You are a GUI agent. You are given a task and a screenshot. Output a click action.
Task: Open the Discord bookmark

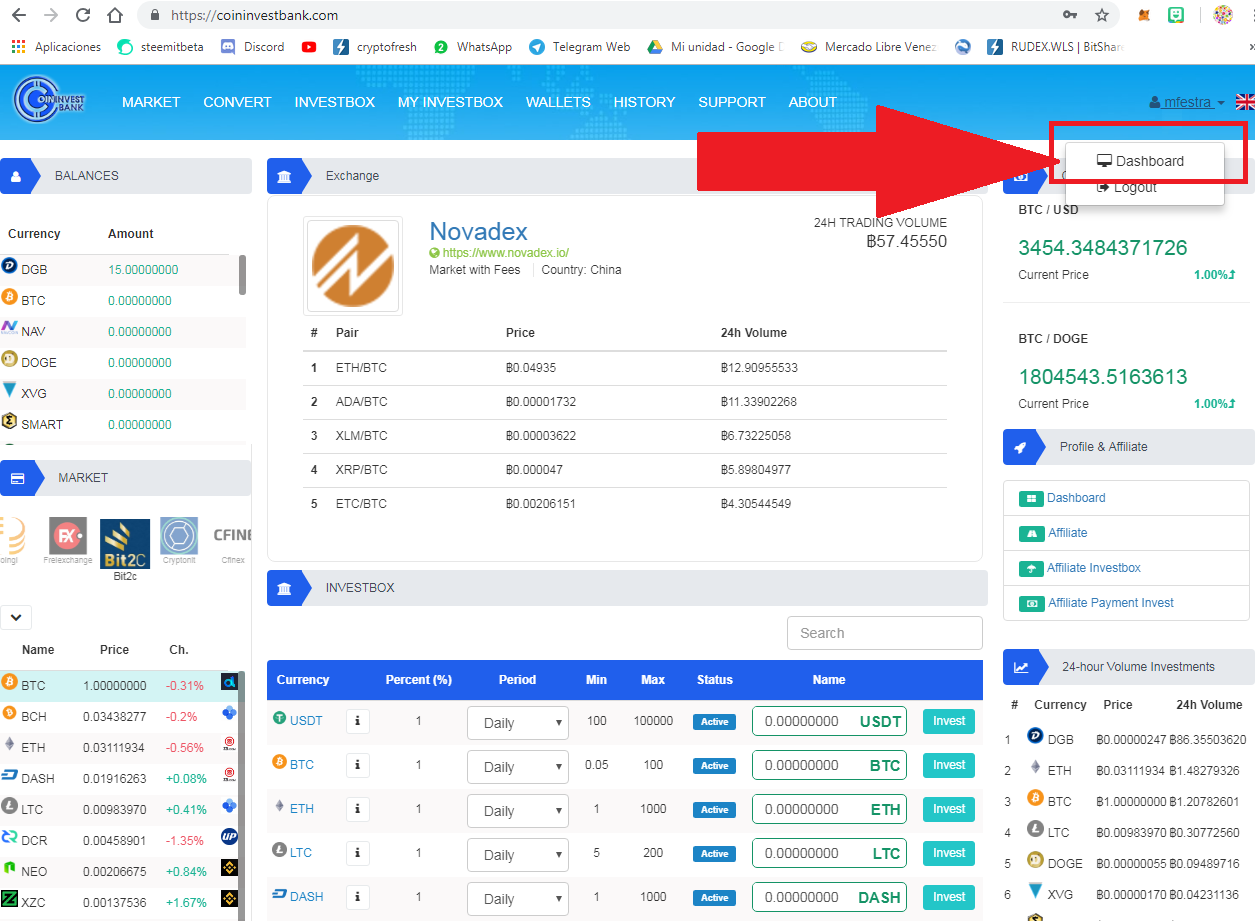[252, 47]
